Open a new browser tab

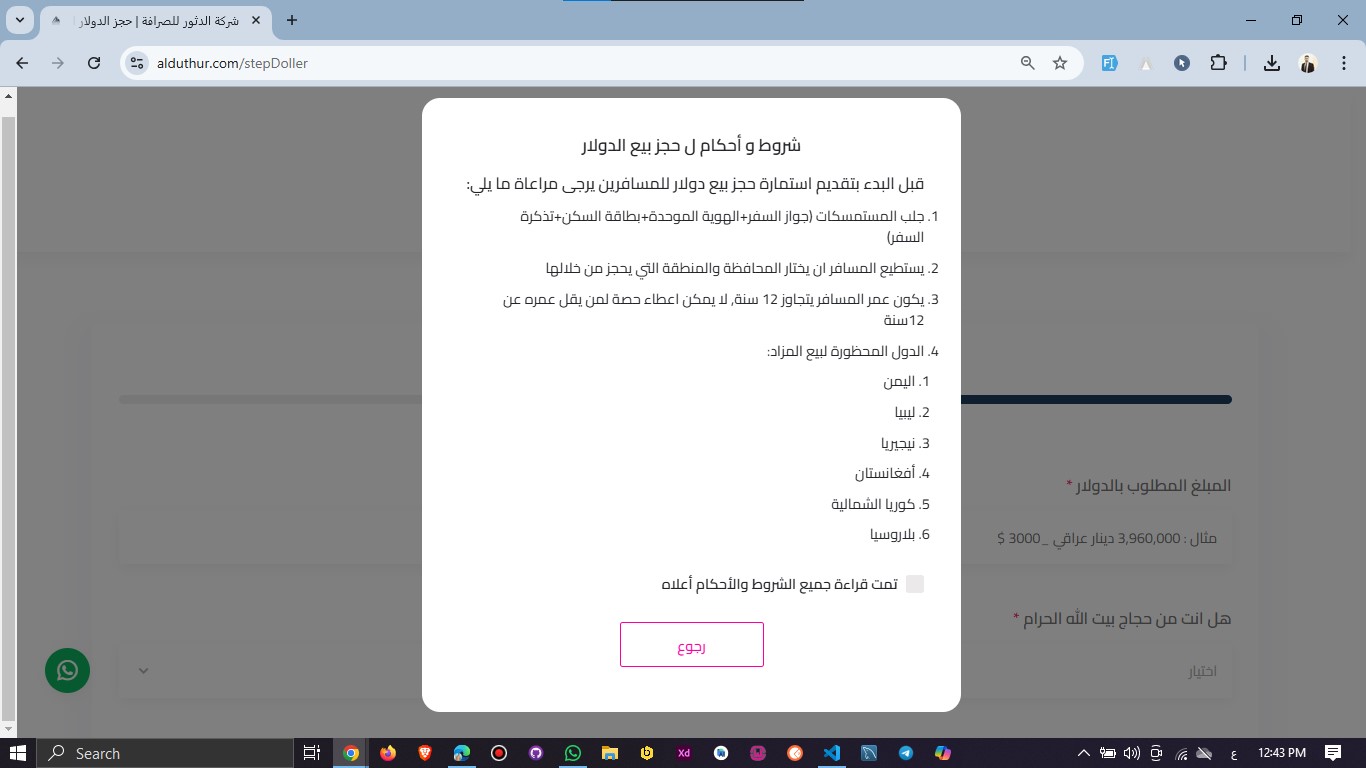[x=292, y=20]
